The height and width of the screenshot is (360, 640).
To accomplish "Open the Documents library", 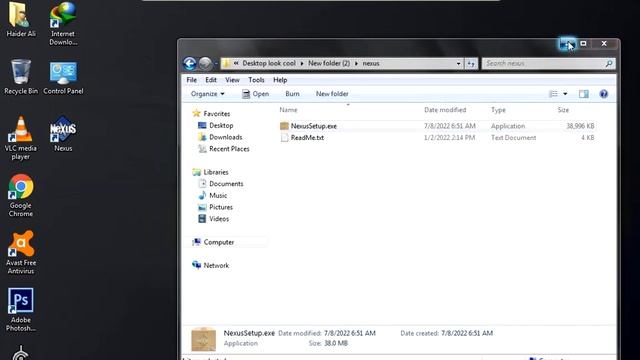I will click(220, 184).
